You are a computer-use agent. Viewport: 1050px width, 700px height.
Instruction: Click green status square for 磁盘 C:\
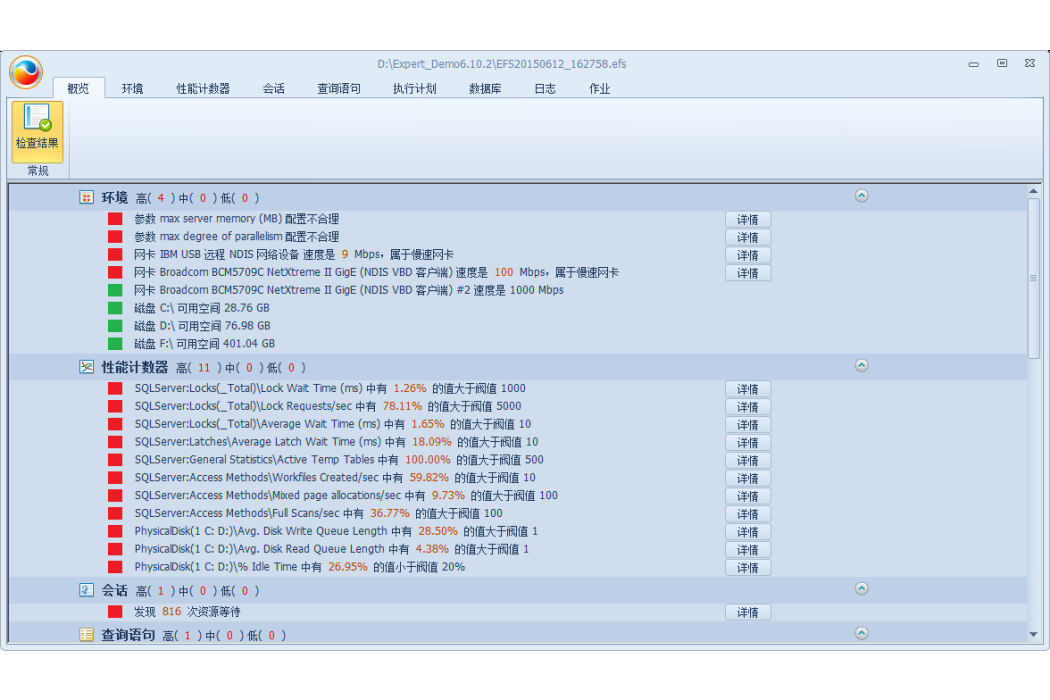[115, 308]
